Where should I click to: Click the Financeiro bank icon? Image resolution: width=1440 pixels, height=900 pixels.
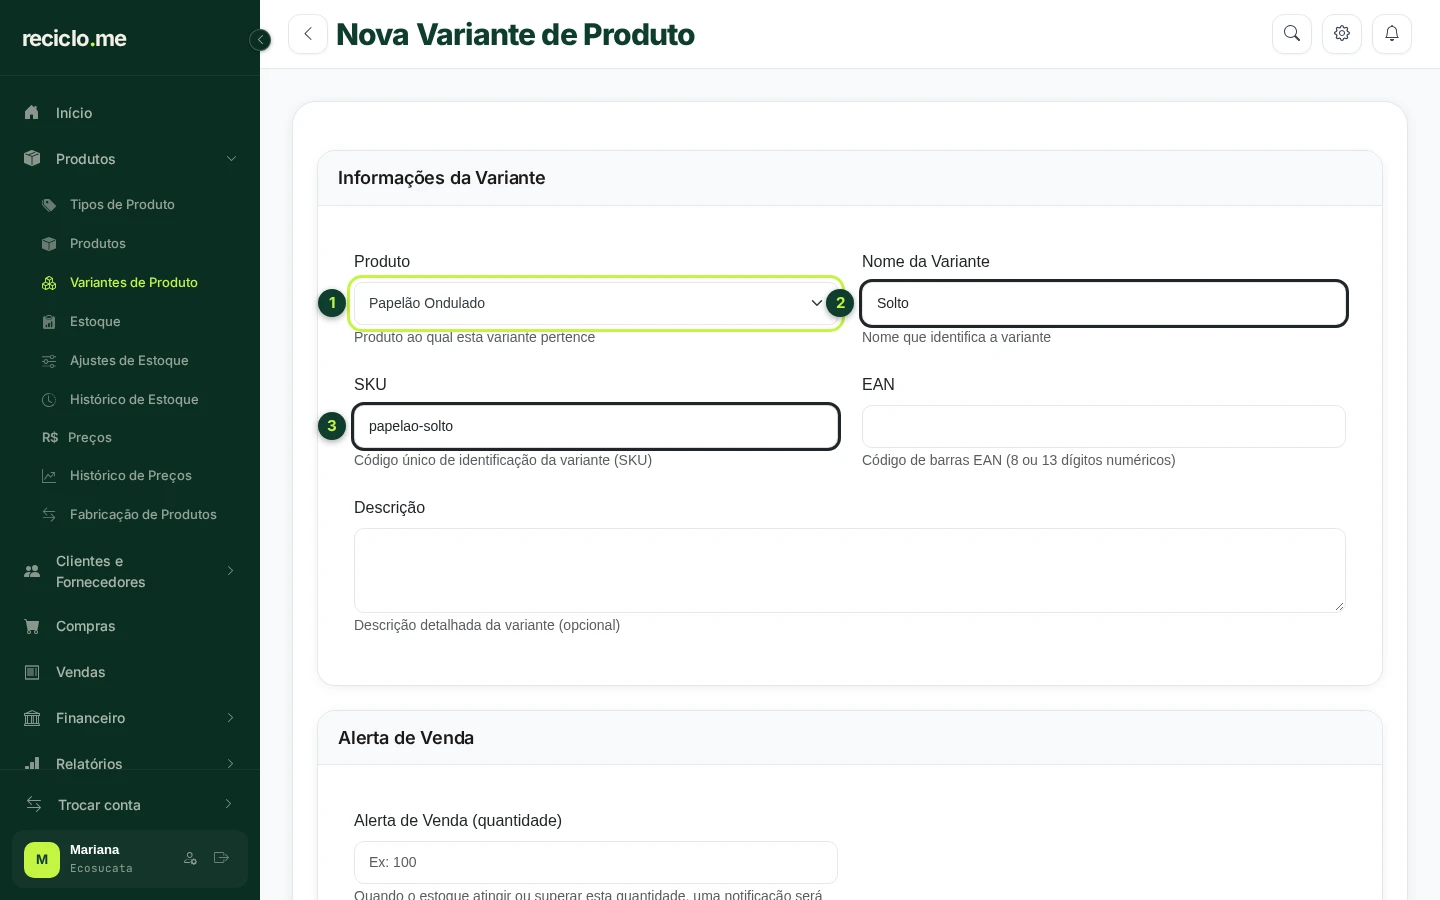pos(32,718)
